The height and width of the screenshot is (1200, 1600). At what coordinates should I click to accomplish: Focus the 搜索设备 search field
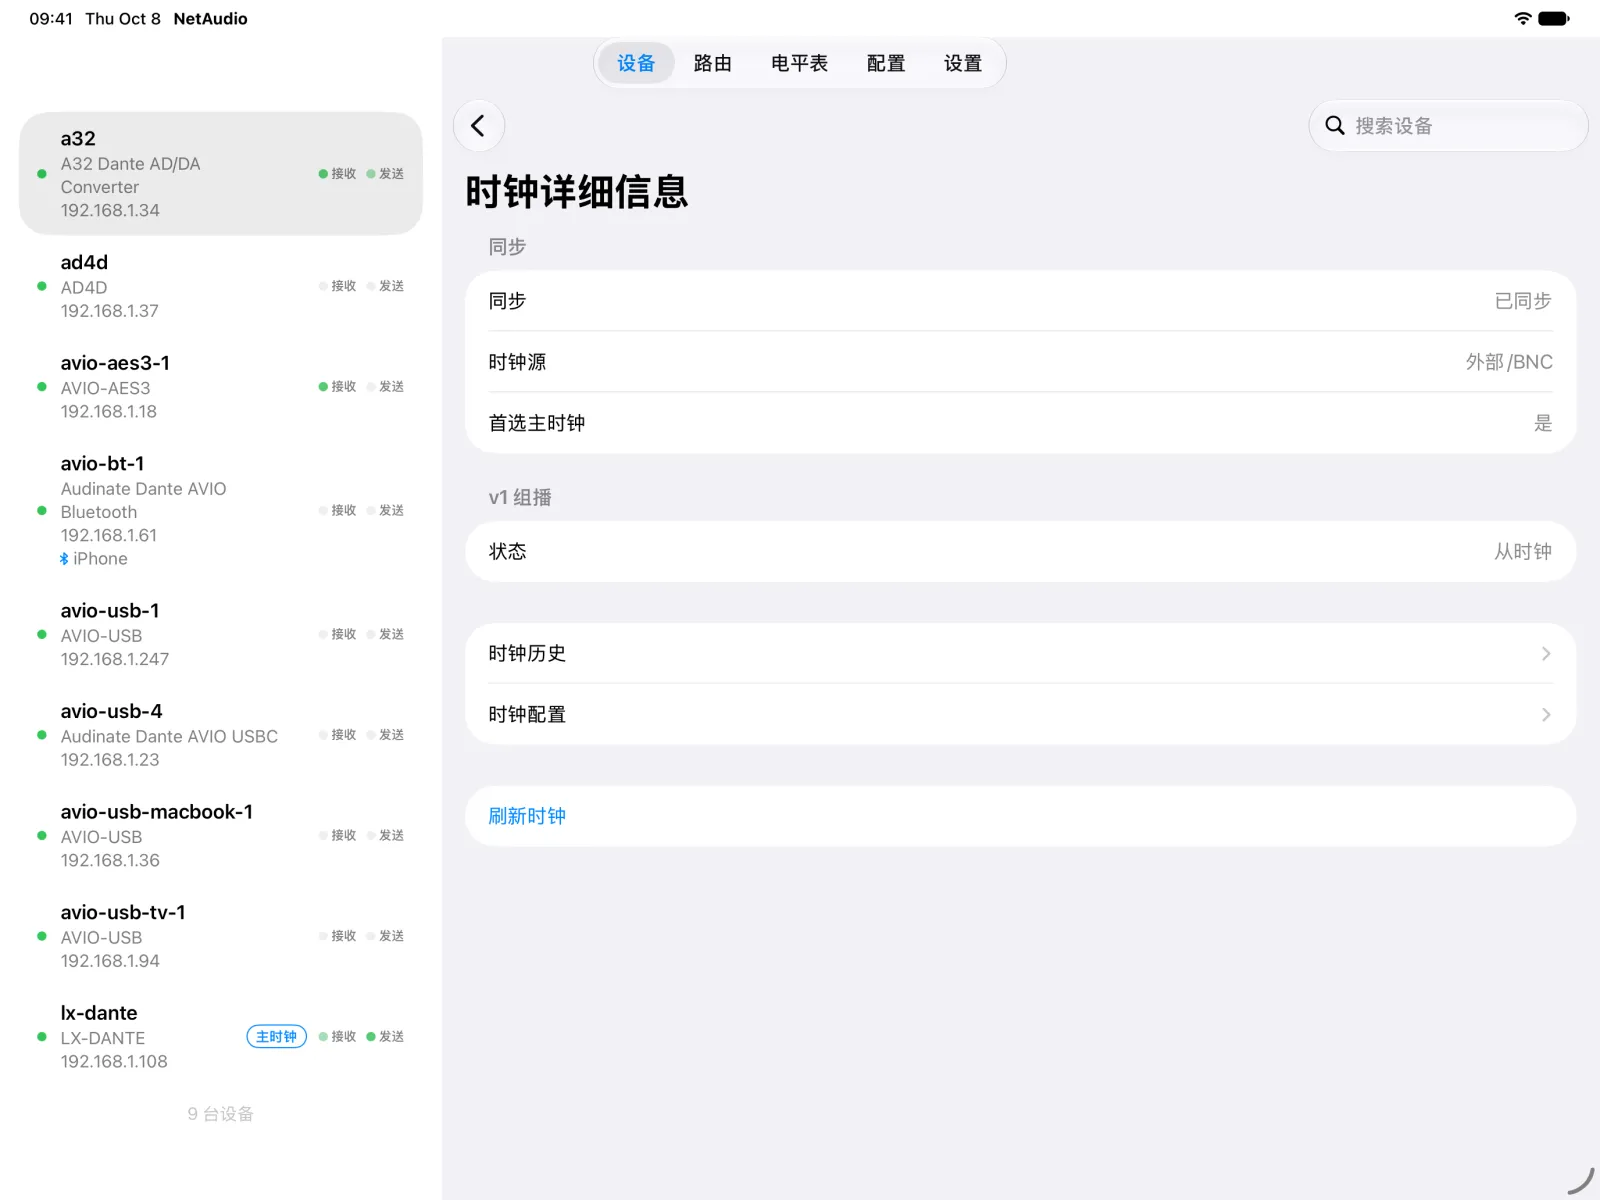click(x=1448, y=126)
